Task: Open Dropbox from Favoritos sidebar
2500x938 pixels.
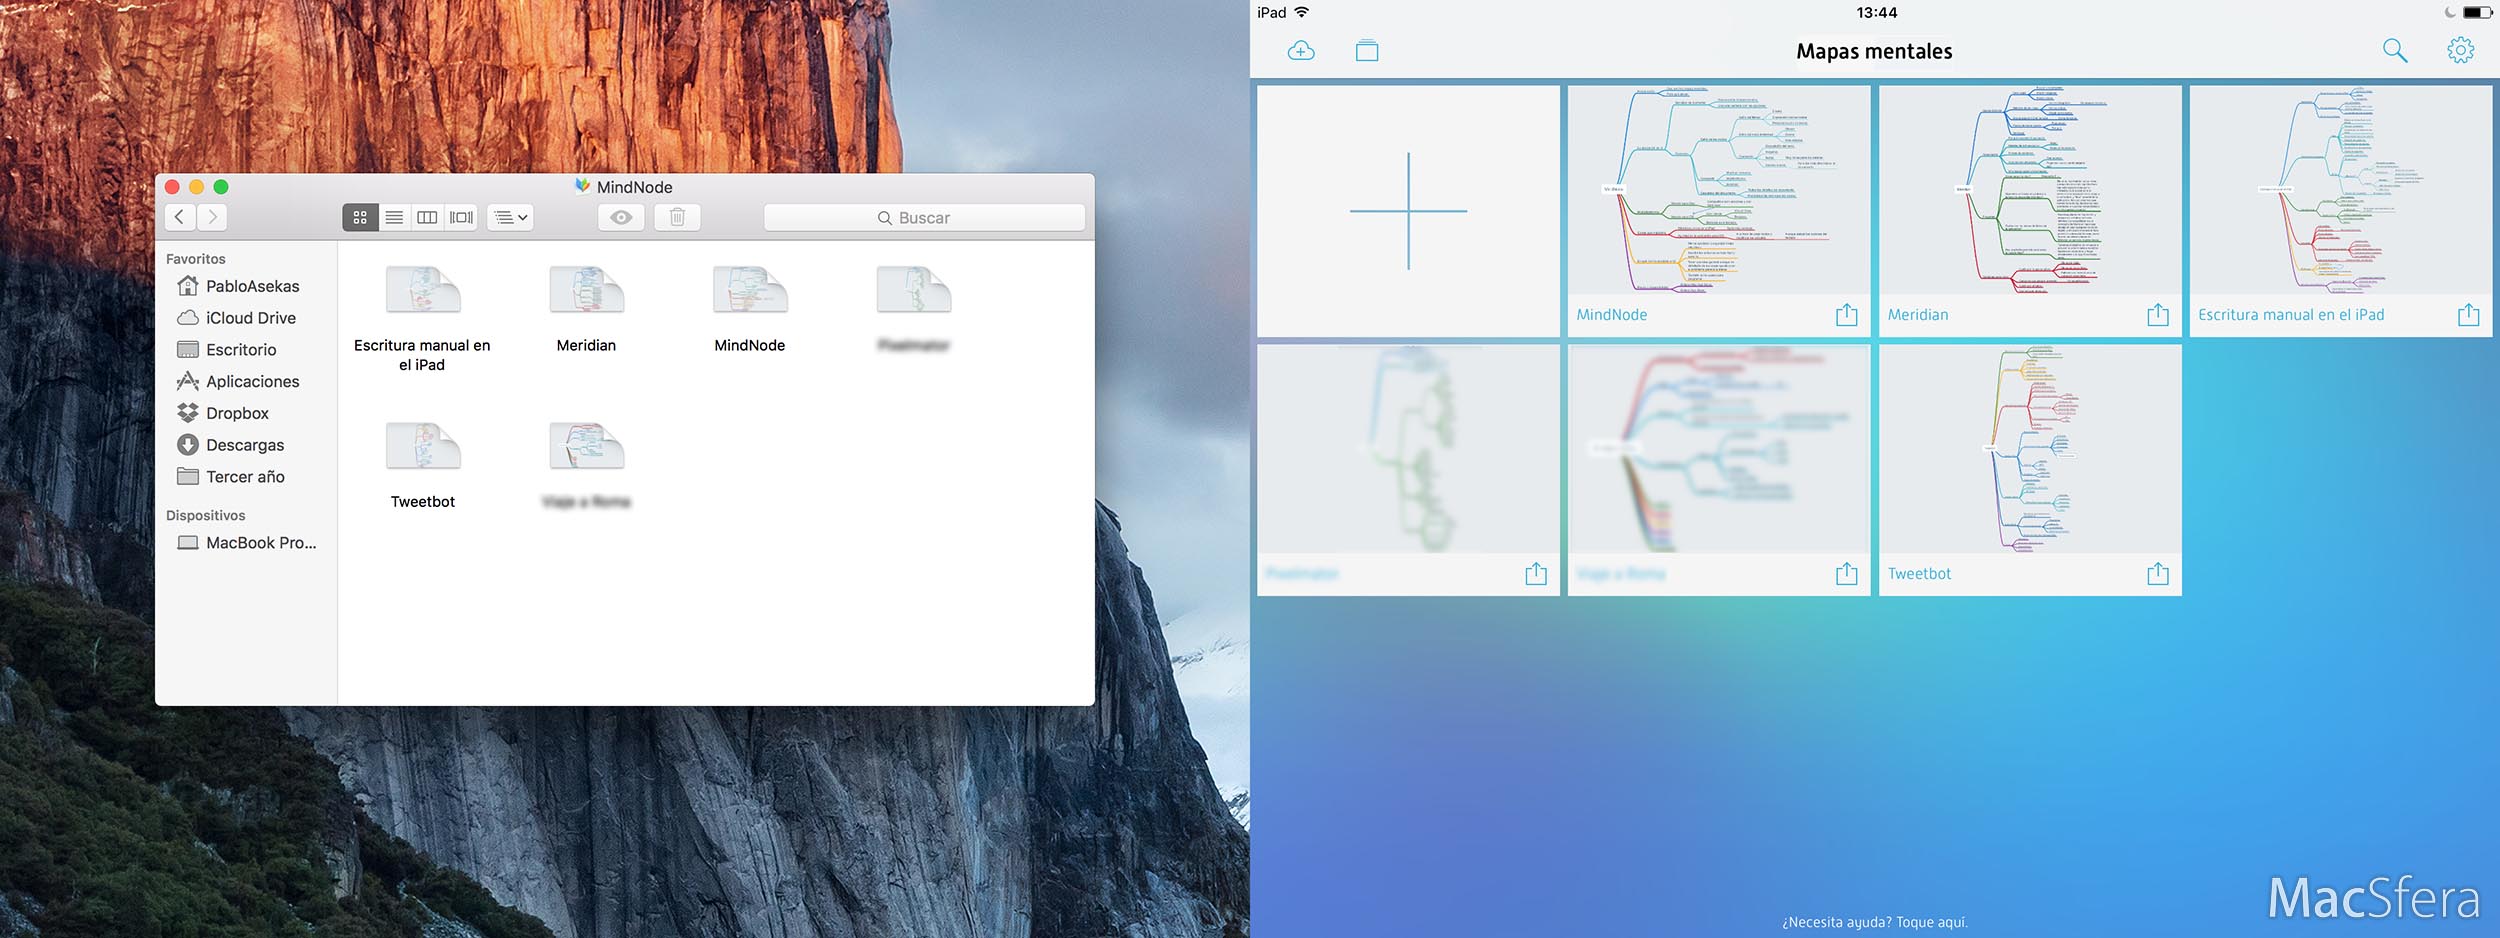Action: [237, 413]
